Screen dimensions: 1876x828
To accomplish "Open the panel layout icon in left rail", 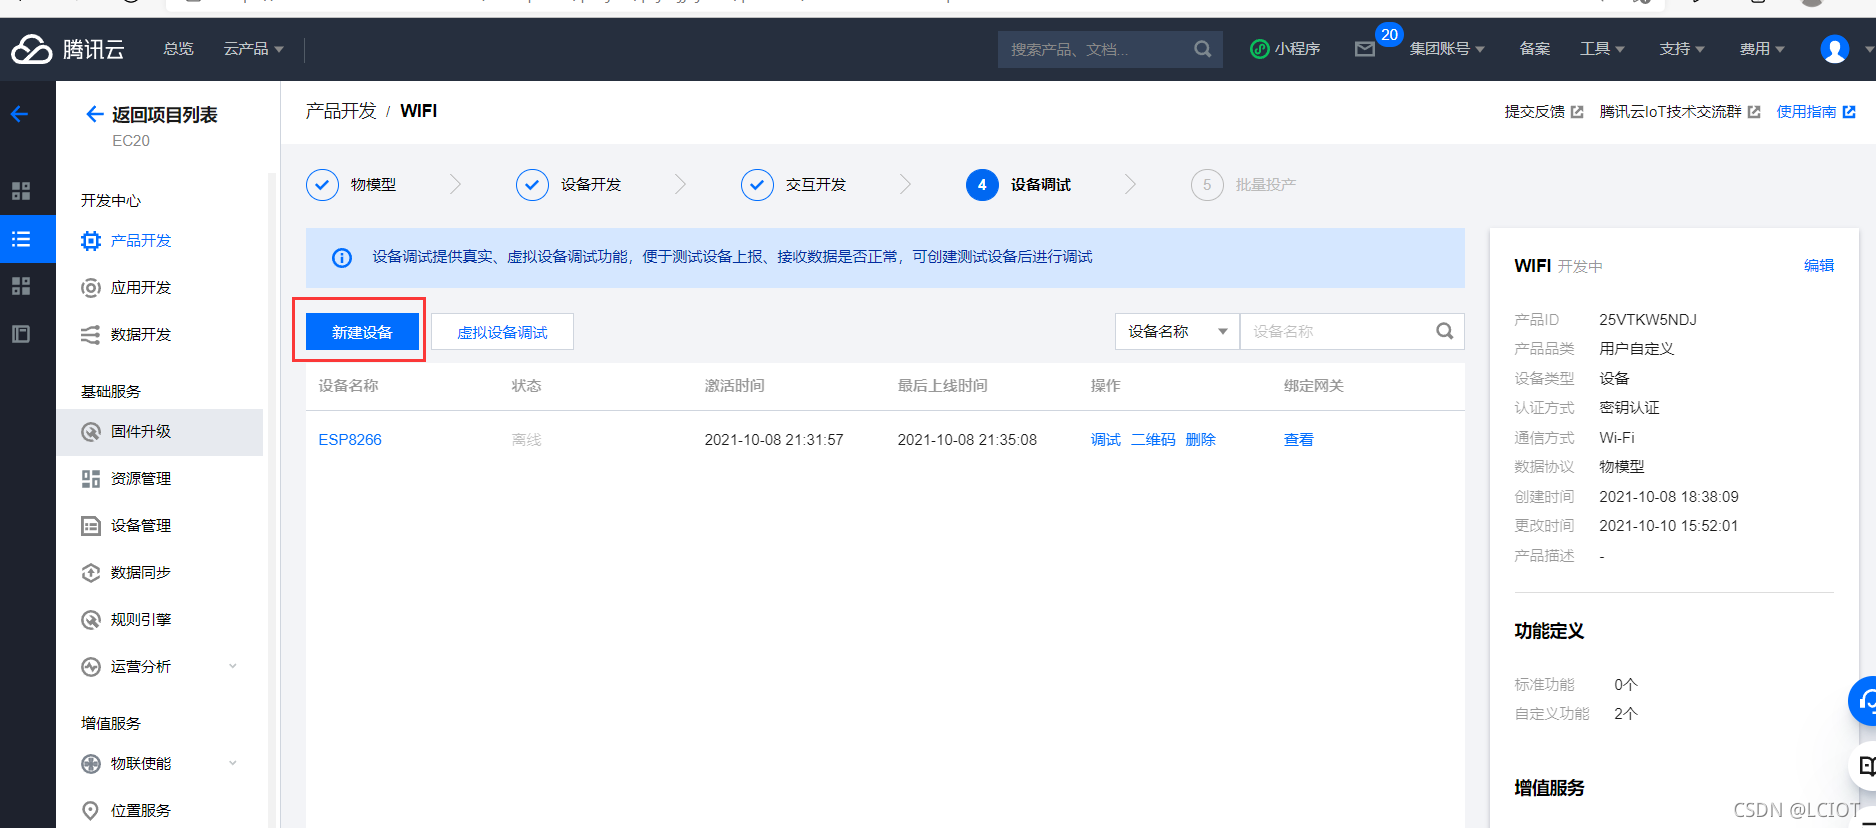I will pyautogui.click(x=20, y=334).
